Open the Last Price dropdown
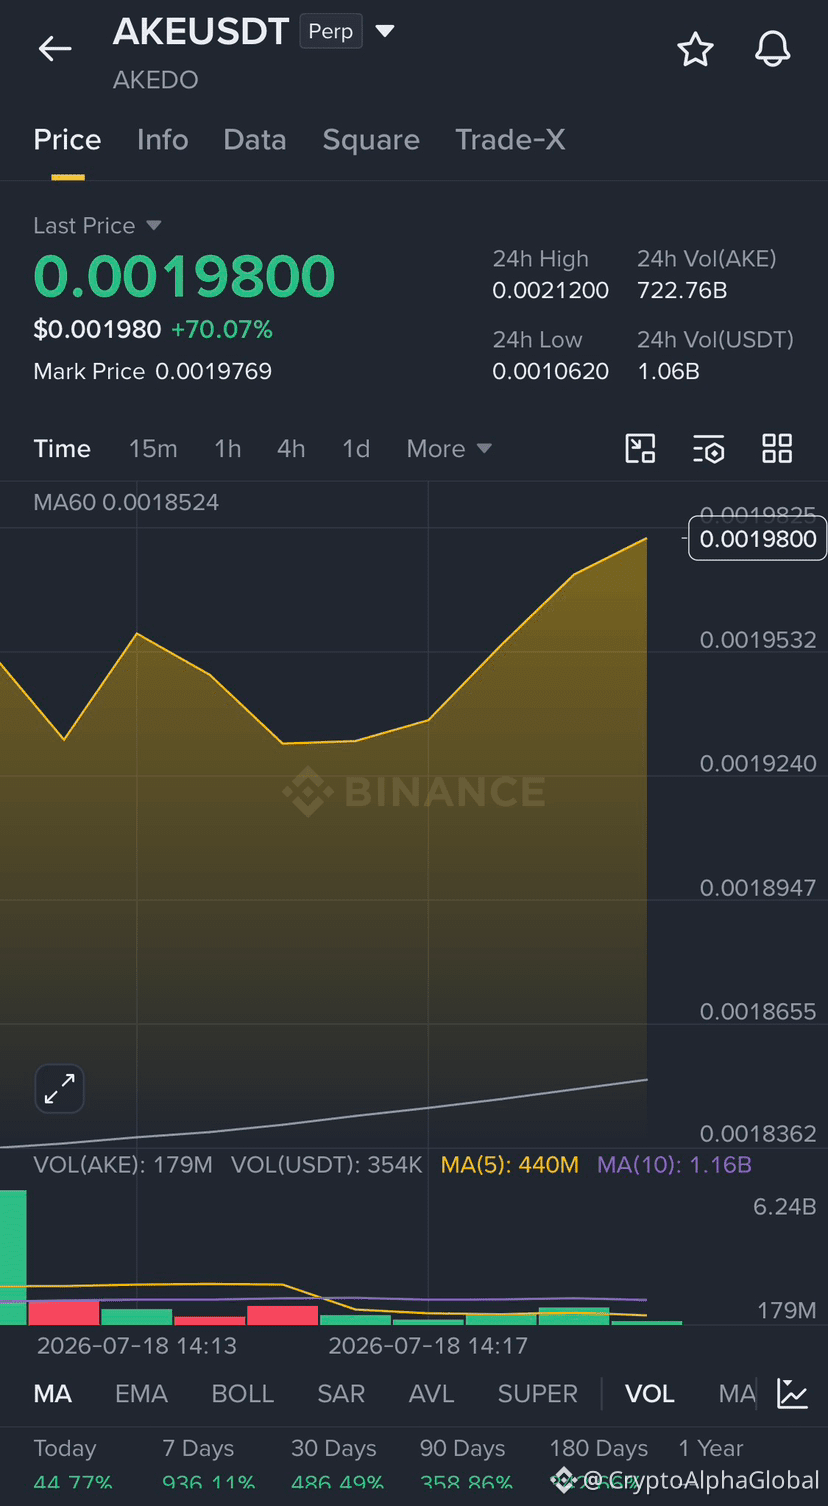Viewport: 828px width, 1506px height. (x=97, y=226)
